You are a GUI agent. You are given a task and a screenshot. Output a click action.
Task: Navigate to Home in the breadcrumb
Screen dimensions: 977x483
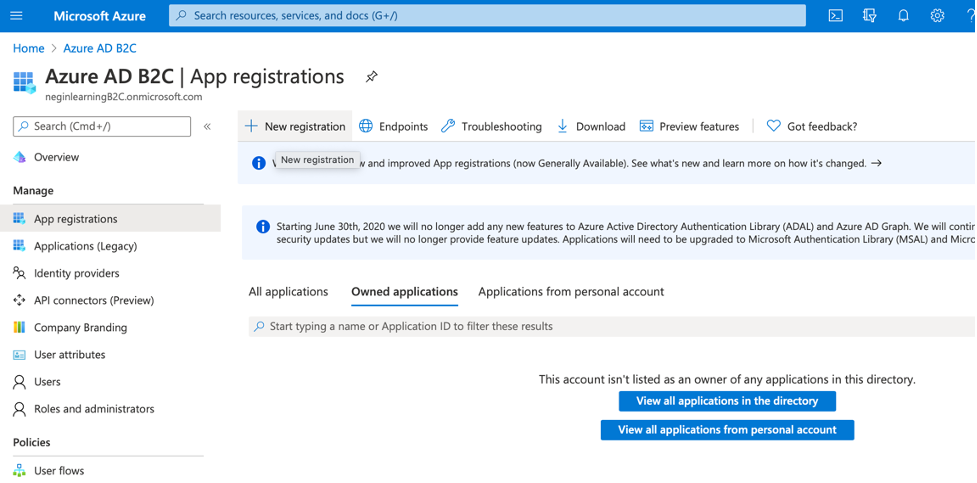tap(28, 48)
